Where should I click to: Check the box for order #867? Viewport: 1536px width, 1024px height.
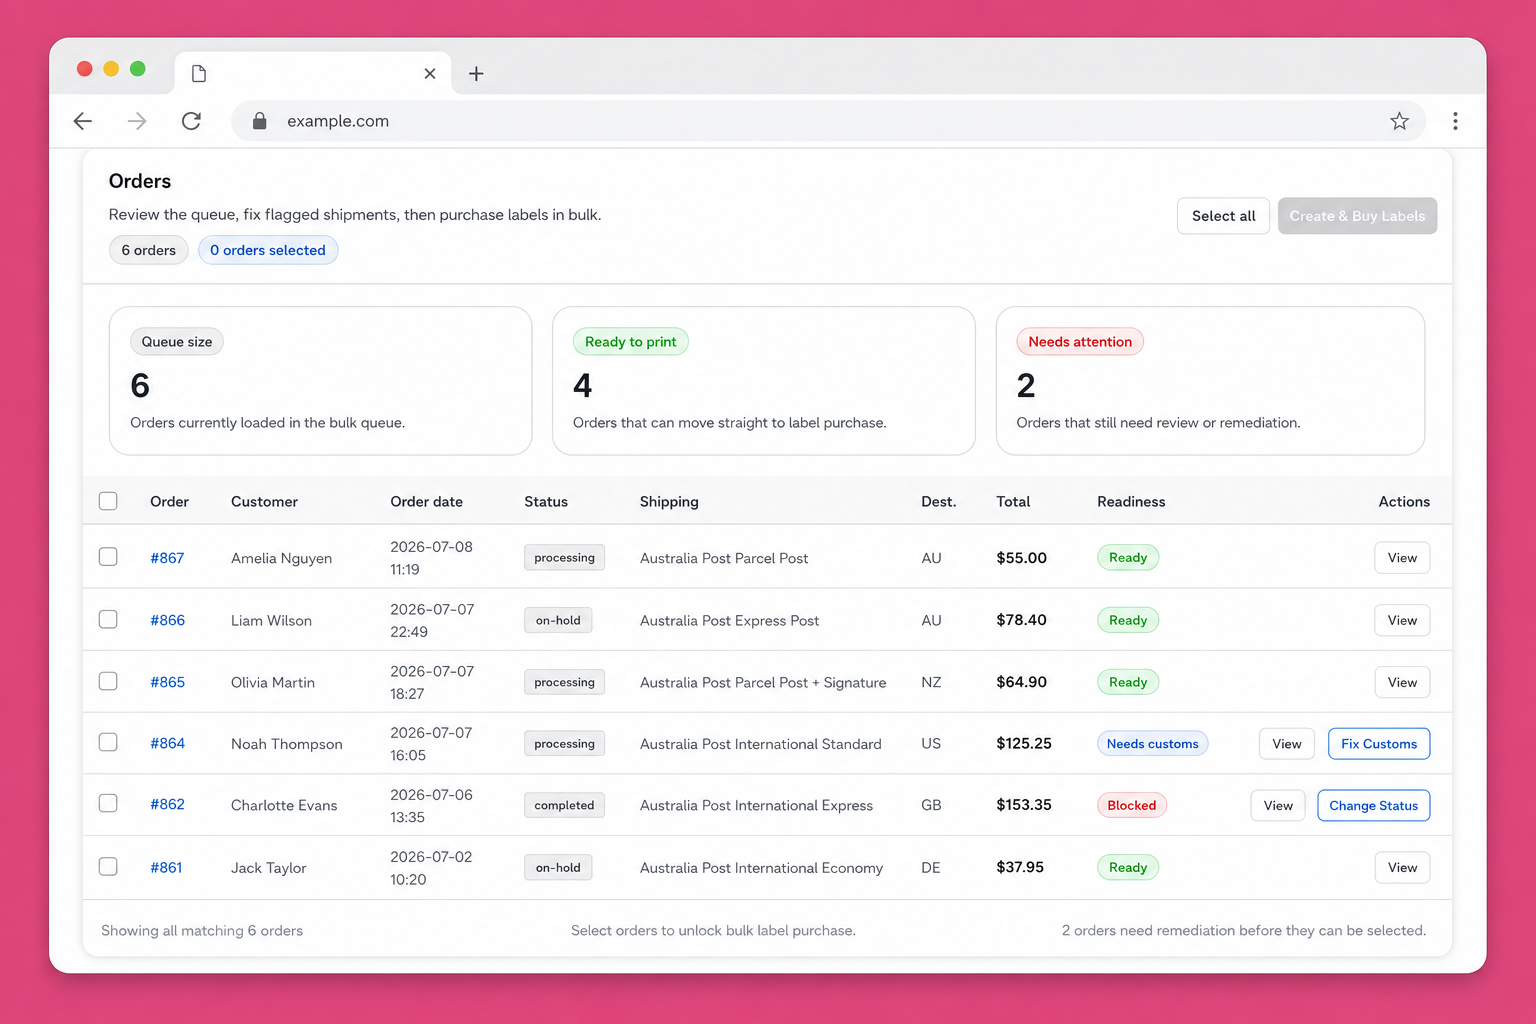108,557
